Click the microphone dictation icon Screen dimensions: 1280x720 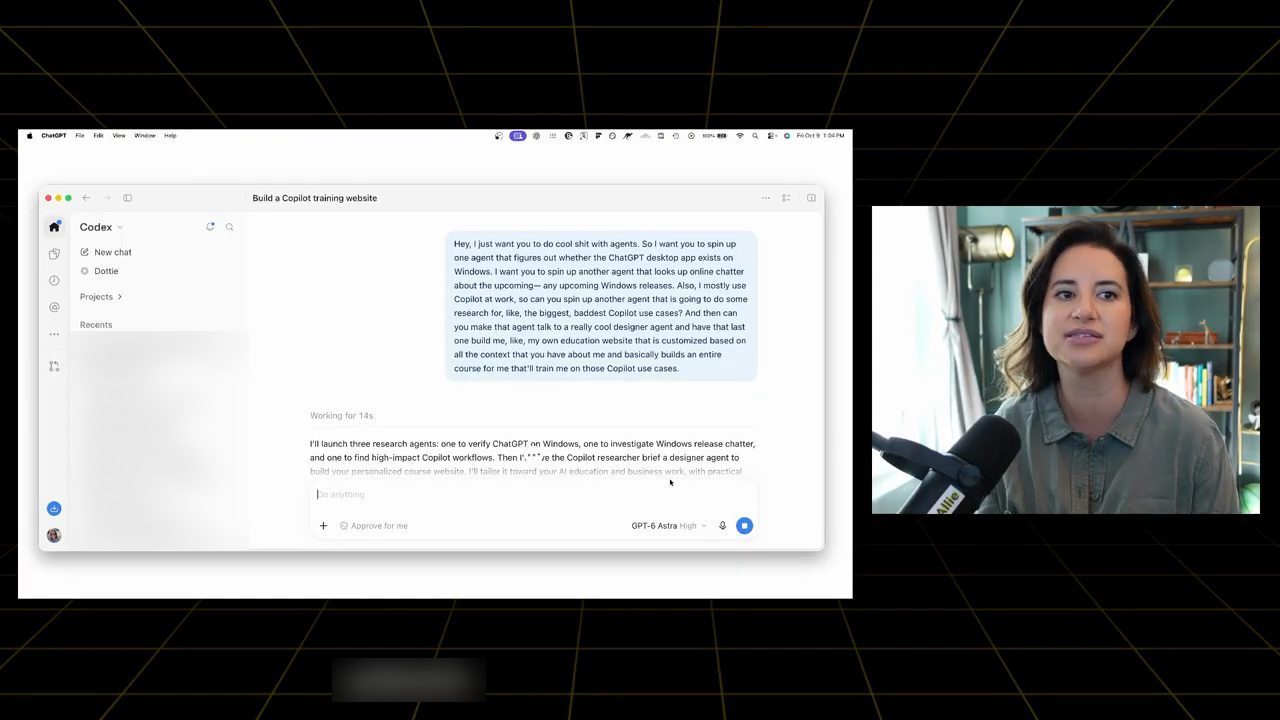722,526
